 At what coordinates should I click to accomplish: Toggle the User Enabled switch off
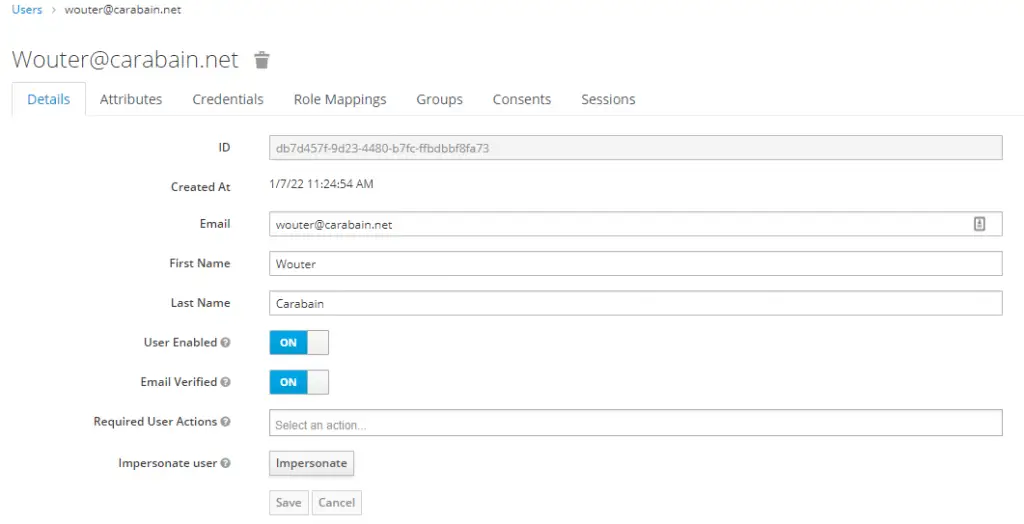(x=299, y=342)
